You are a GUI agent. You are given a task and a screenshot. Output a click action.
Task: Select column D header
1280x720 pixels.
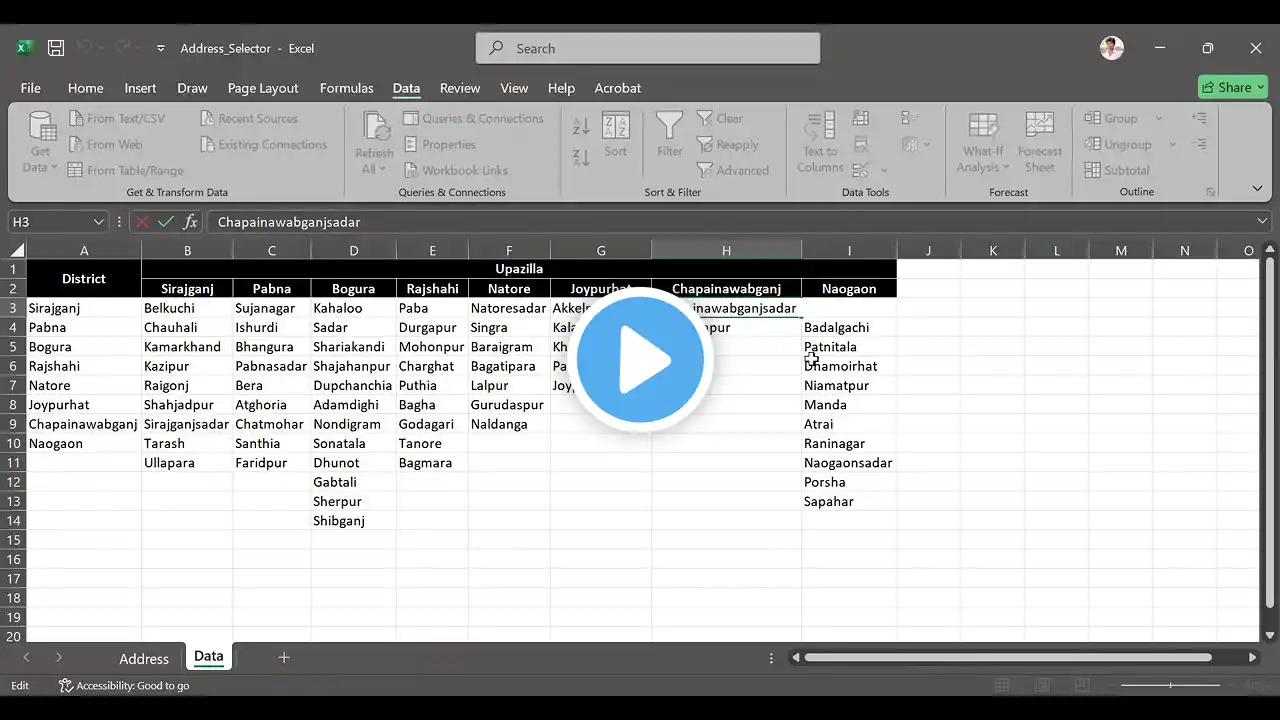354,250
